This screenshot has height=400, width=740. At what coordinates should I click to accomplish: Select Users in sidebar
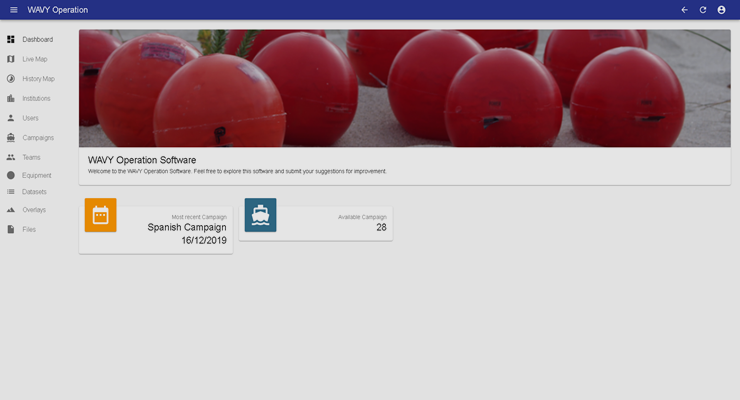[31, 118]
